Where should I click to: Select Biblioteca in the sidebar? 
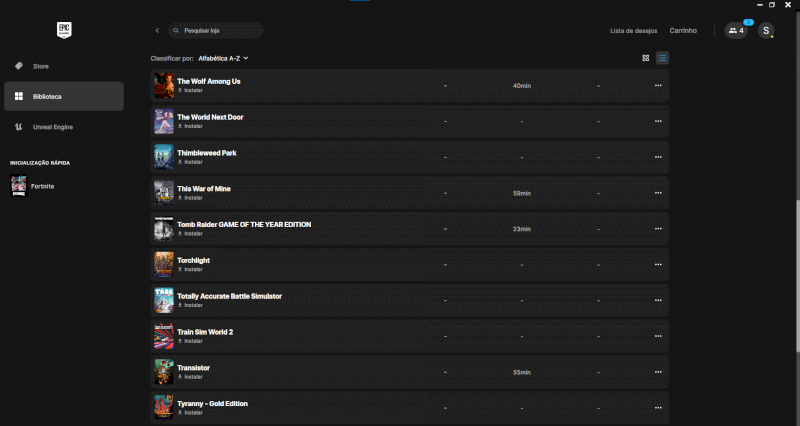pyautogui.click(x=47, y=97)
